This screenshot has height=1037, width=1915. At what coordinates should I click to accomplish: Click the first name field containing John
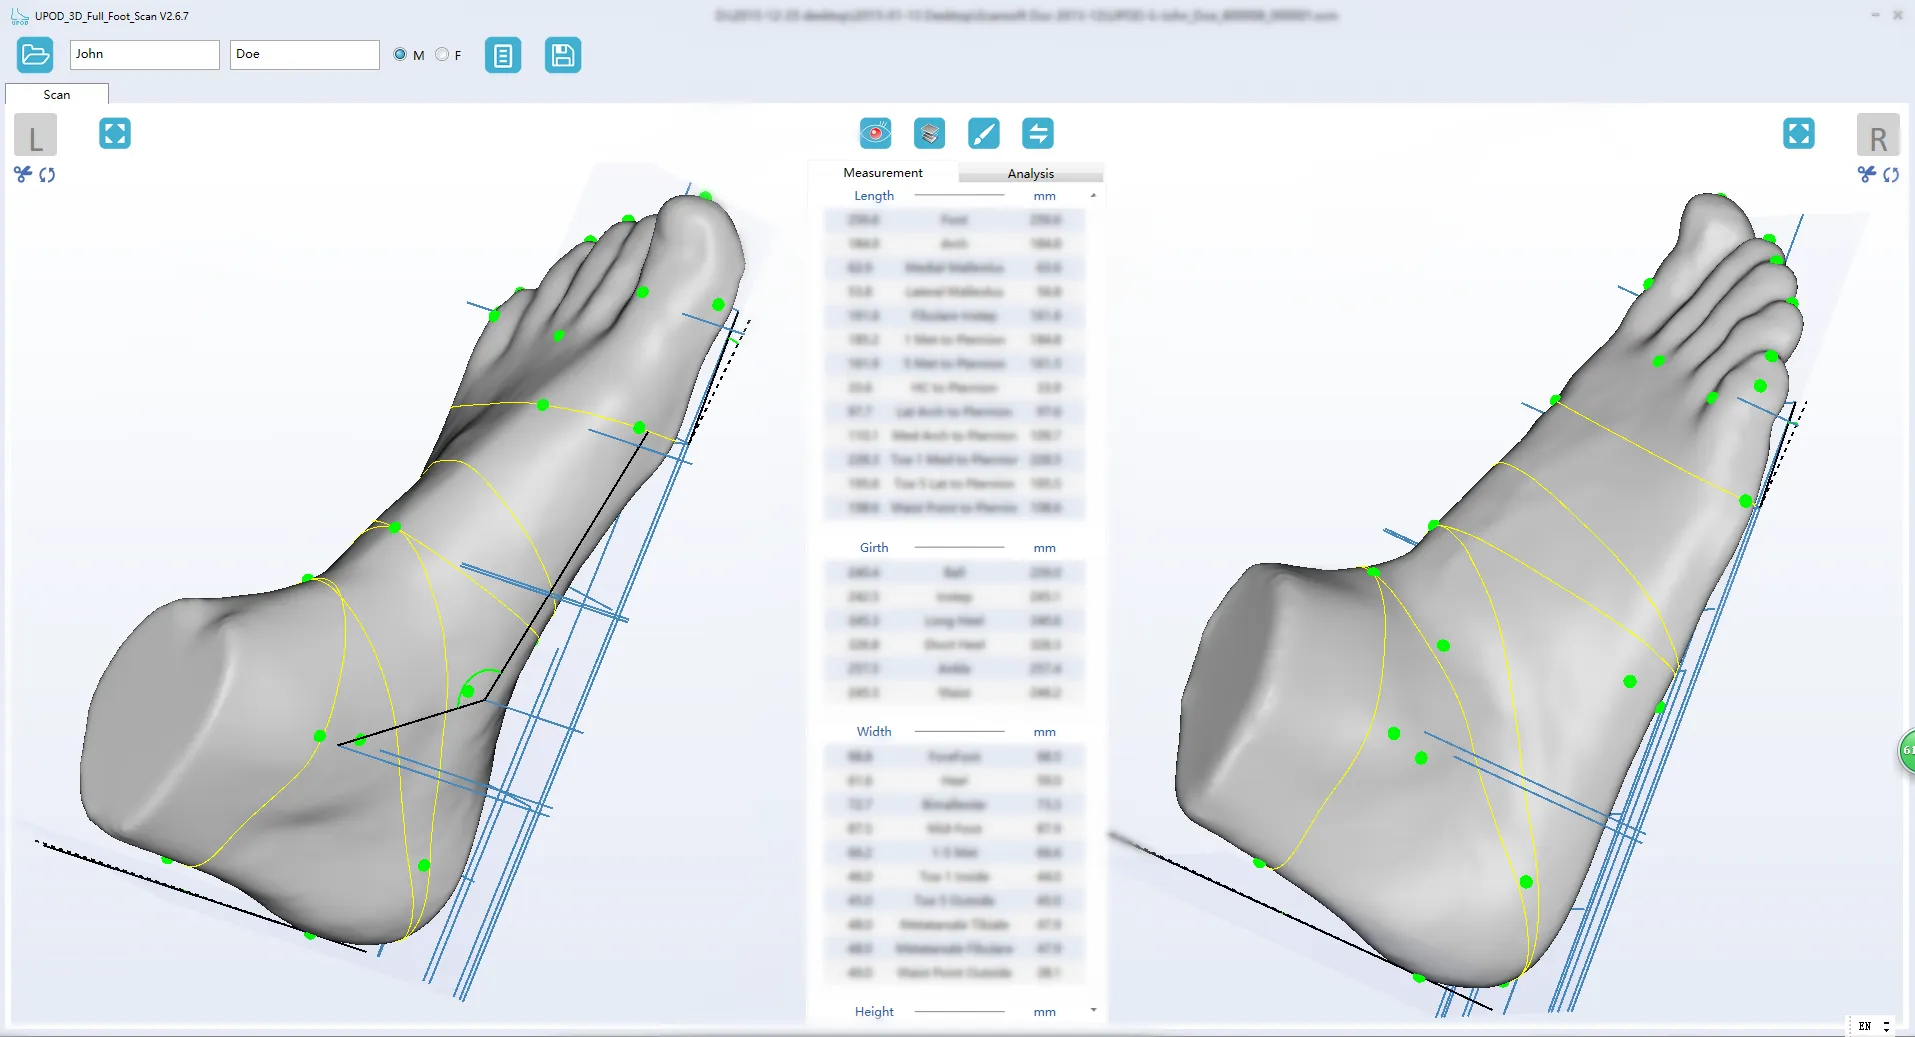tap(143, 54)
